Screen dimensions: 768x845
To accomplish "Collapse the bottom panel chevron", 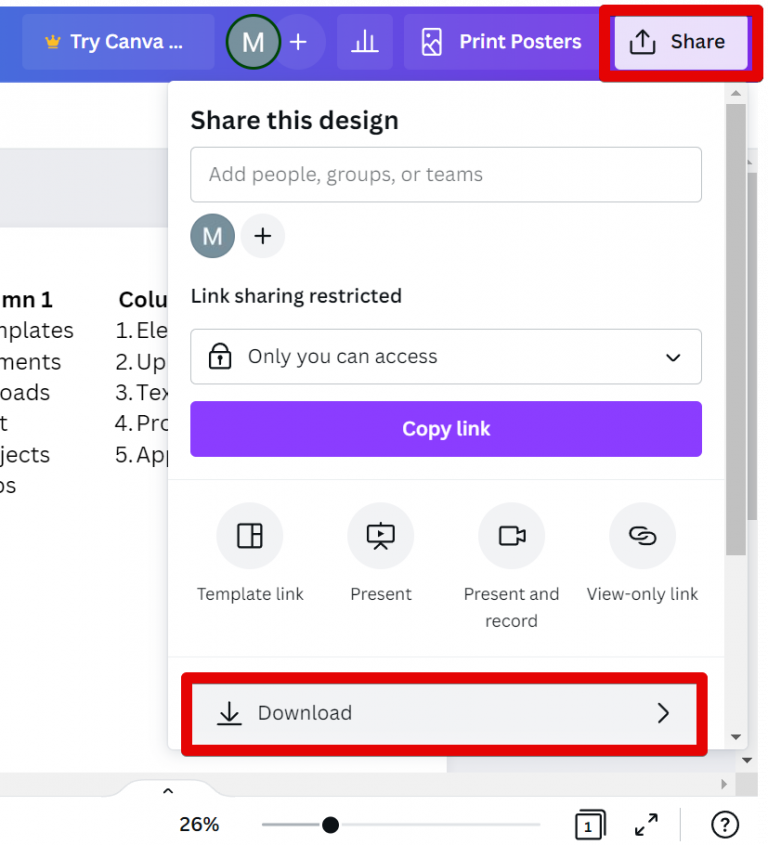I will (168, 789).
